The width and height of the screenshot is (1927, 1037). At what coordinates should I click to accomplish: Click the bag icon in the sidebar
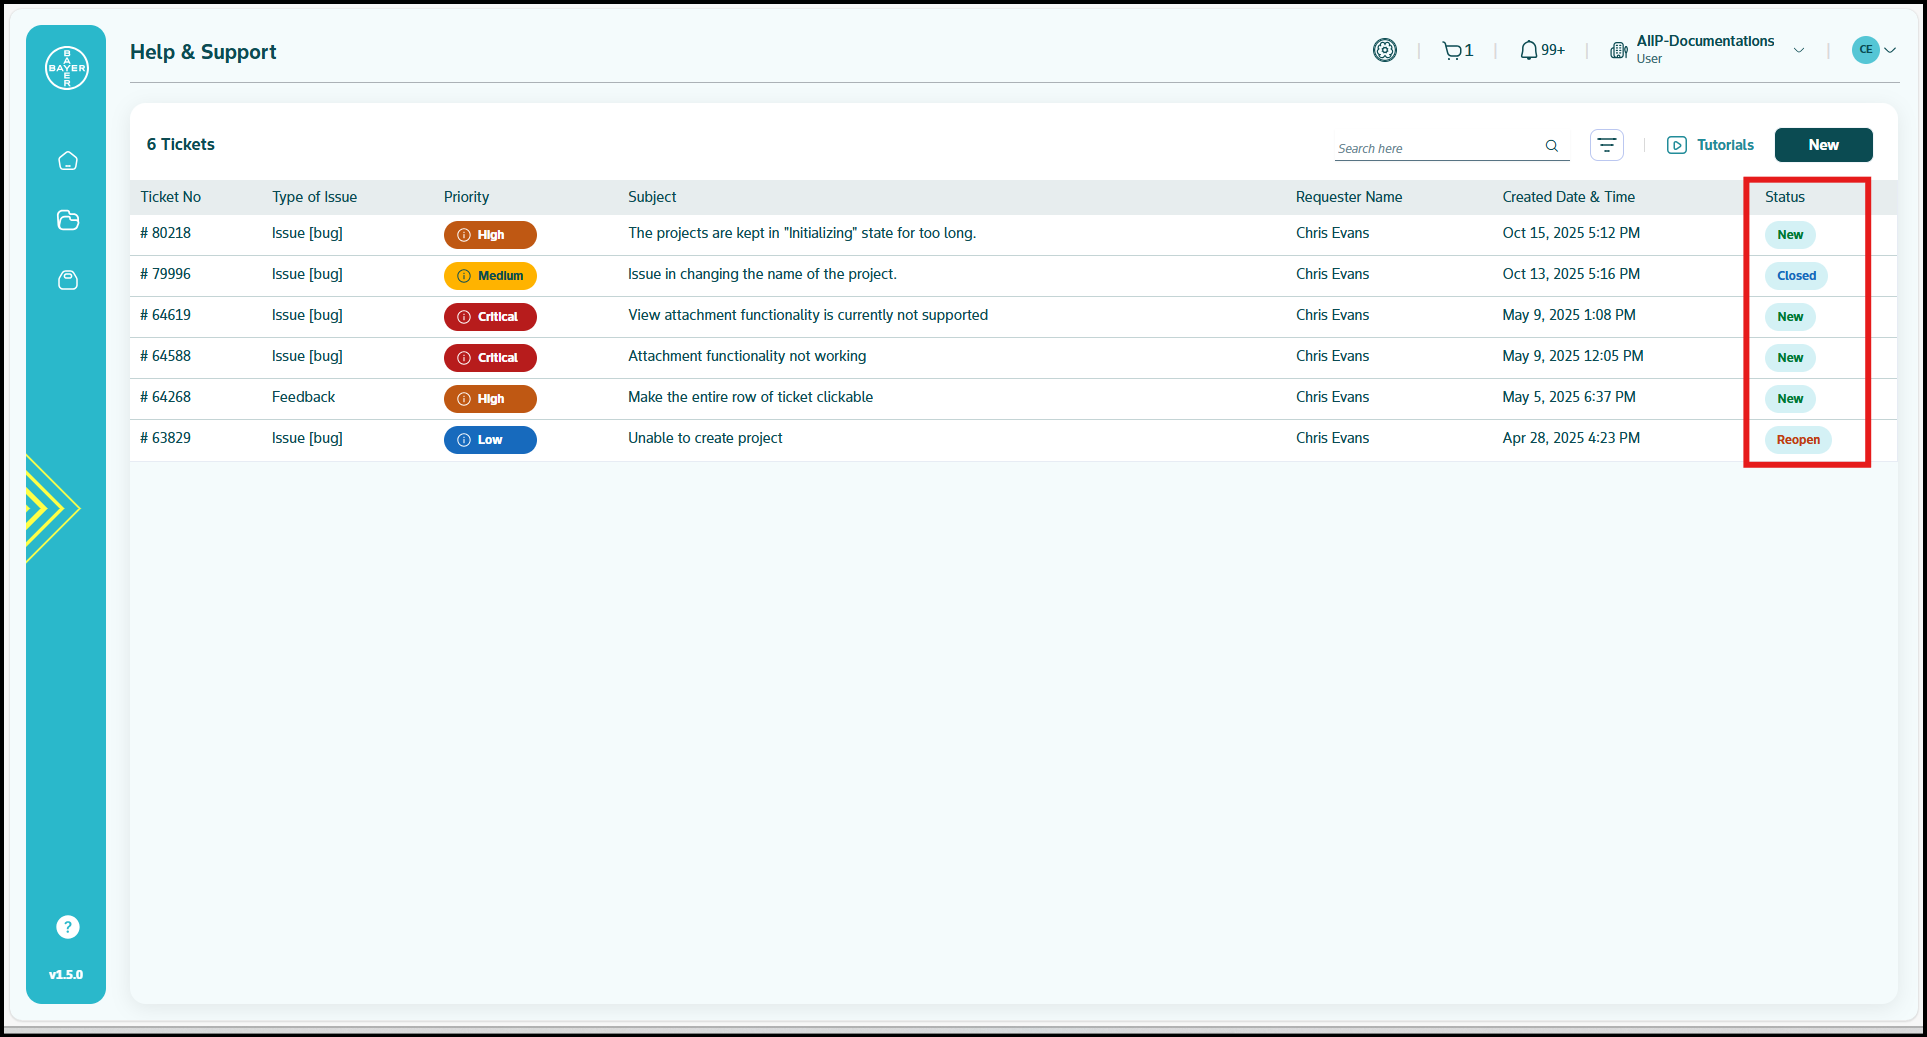pyautogui.click(x=67, y=280)
